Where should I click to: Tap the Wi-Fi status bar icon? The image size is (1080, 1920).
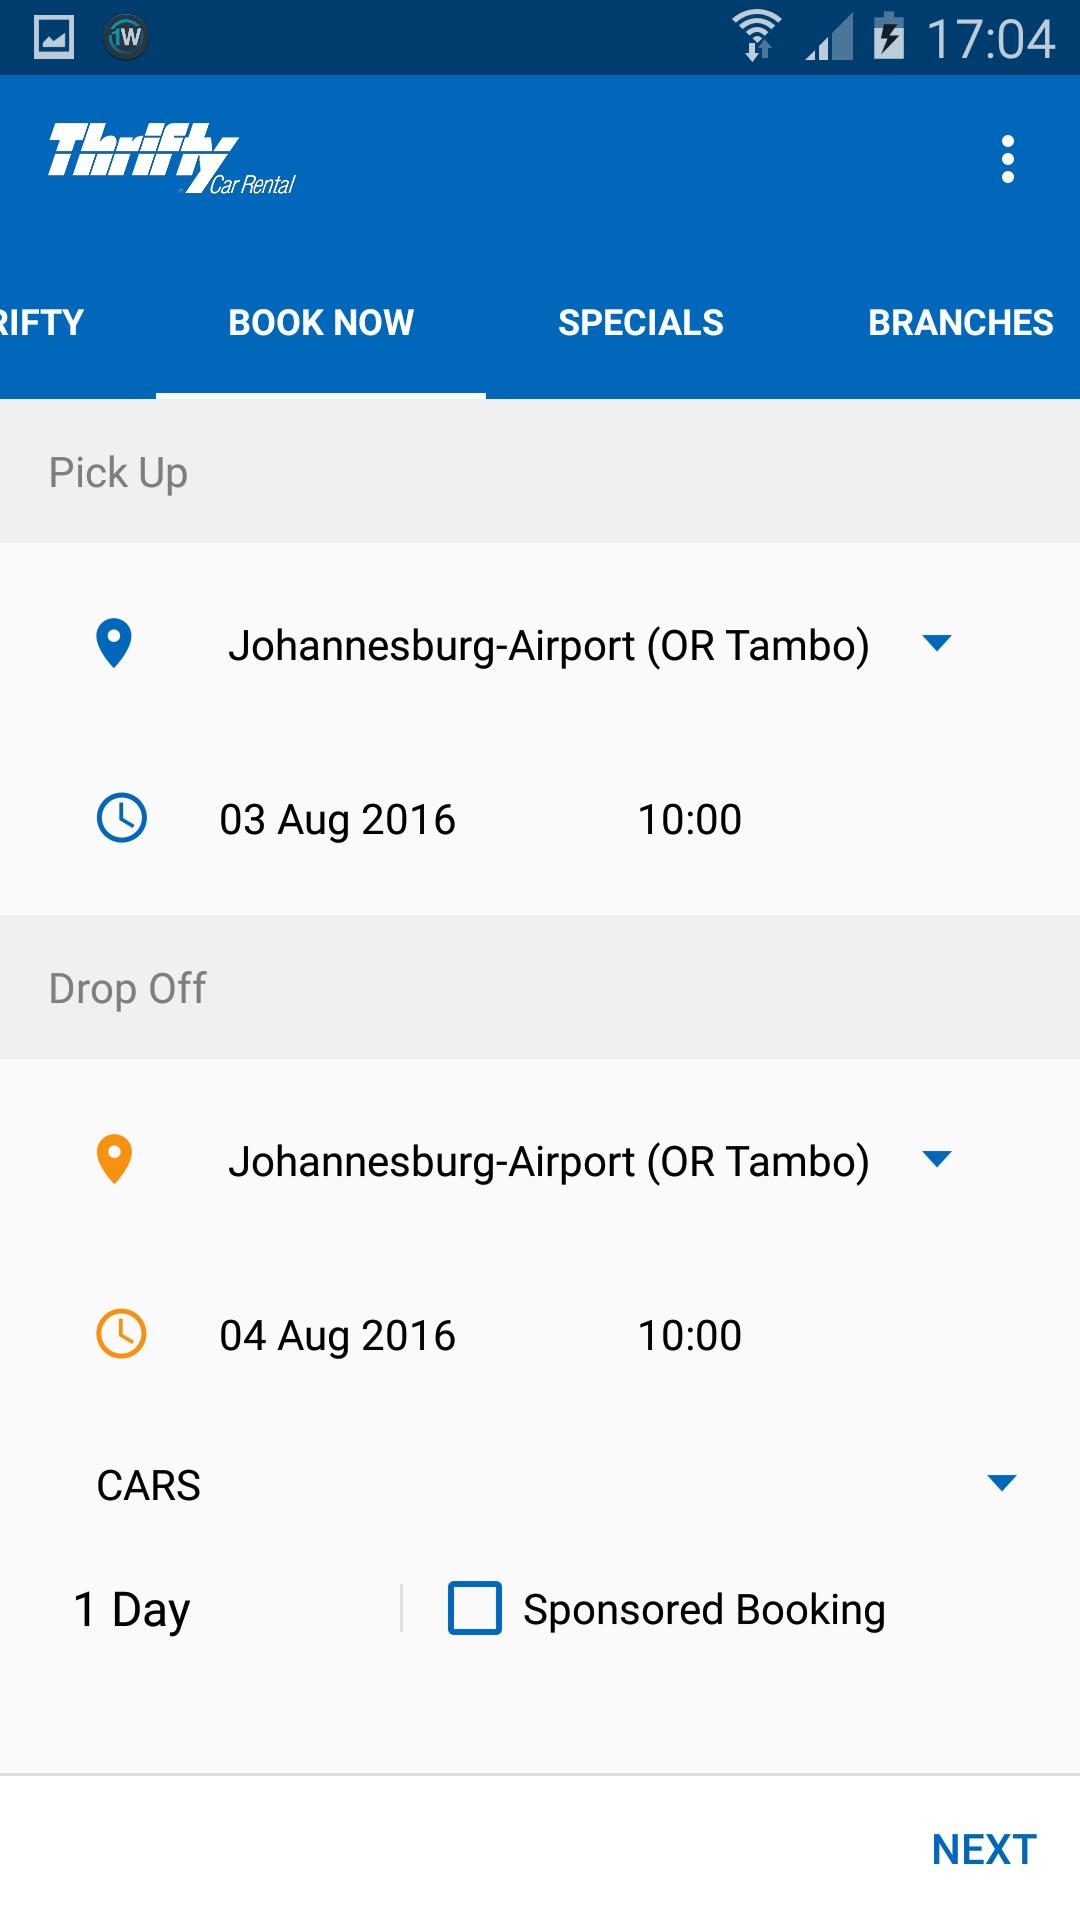coord(757,36)
